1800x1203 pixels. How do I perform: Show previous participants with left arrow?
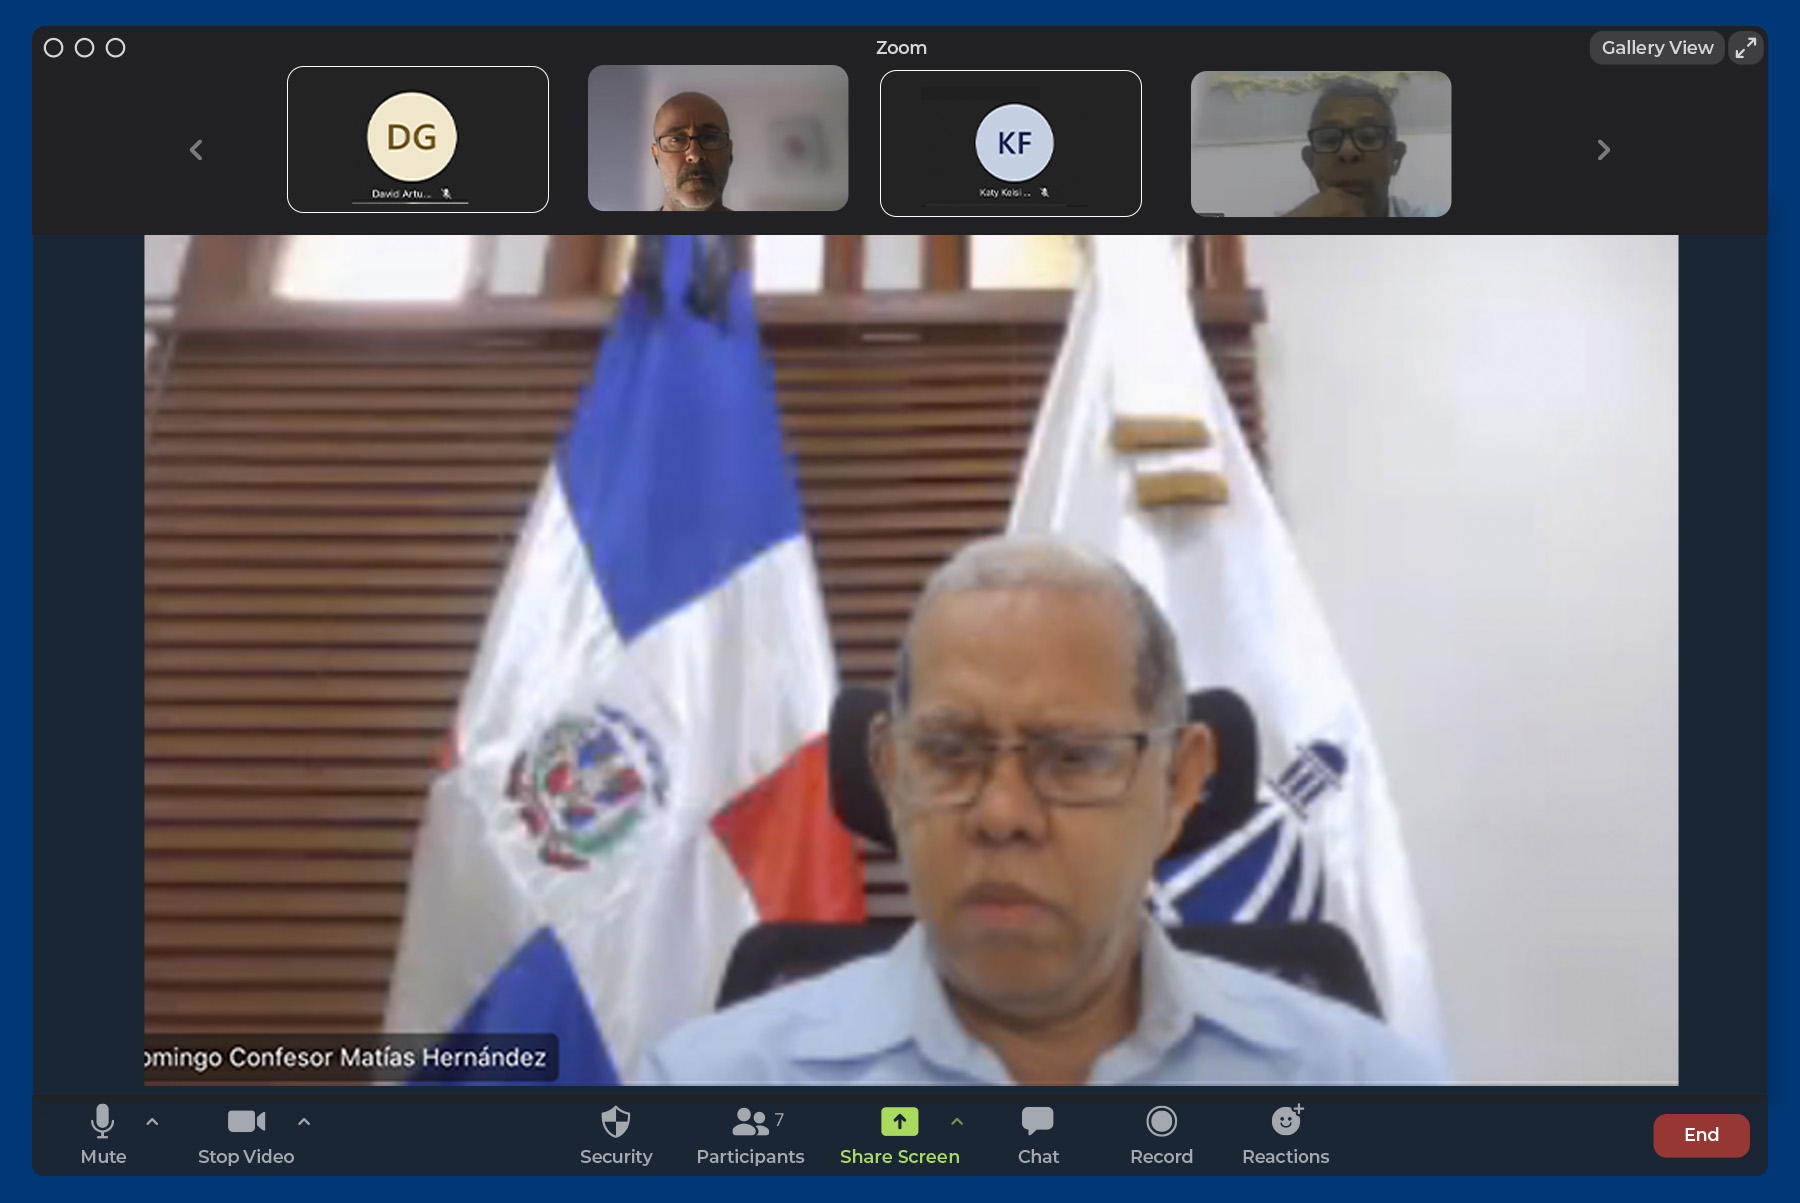[196, 150]
